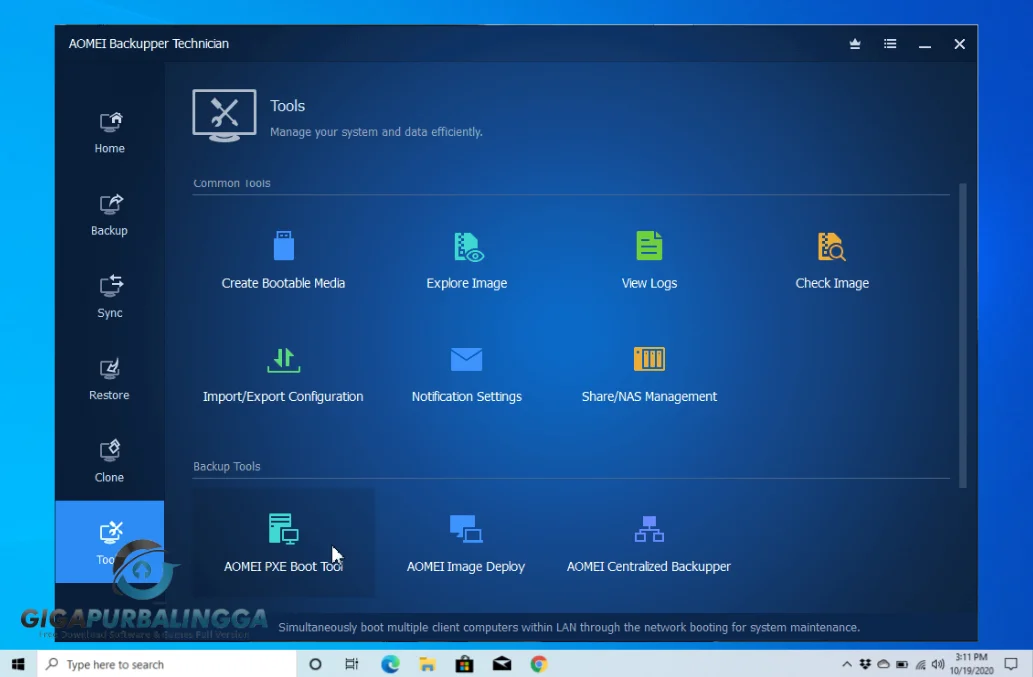Open the Windows Start menu
This screenshot has height=677, width=1033.
coord(18,664)
